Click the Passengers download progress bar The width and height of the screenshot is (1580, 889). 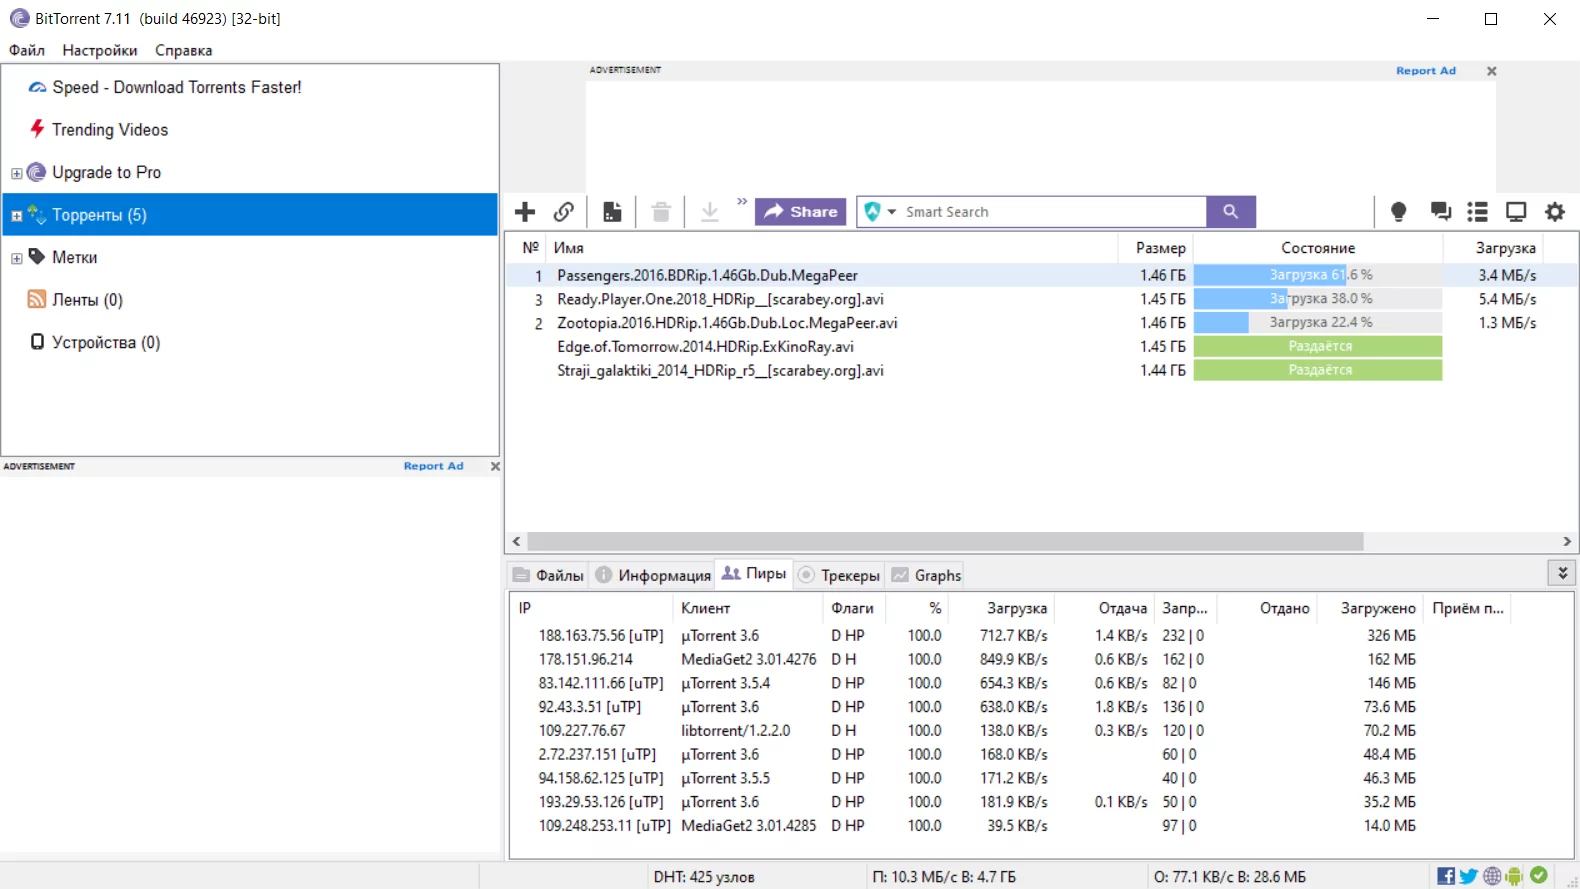(1318, 275)
